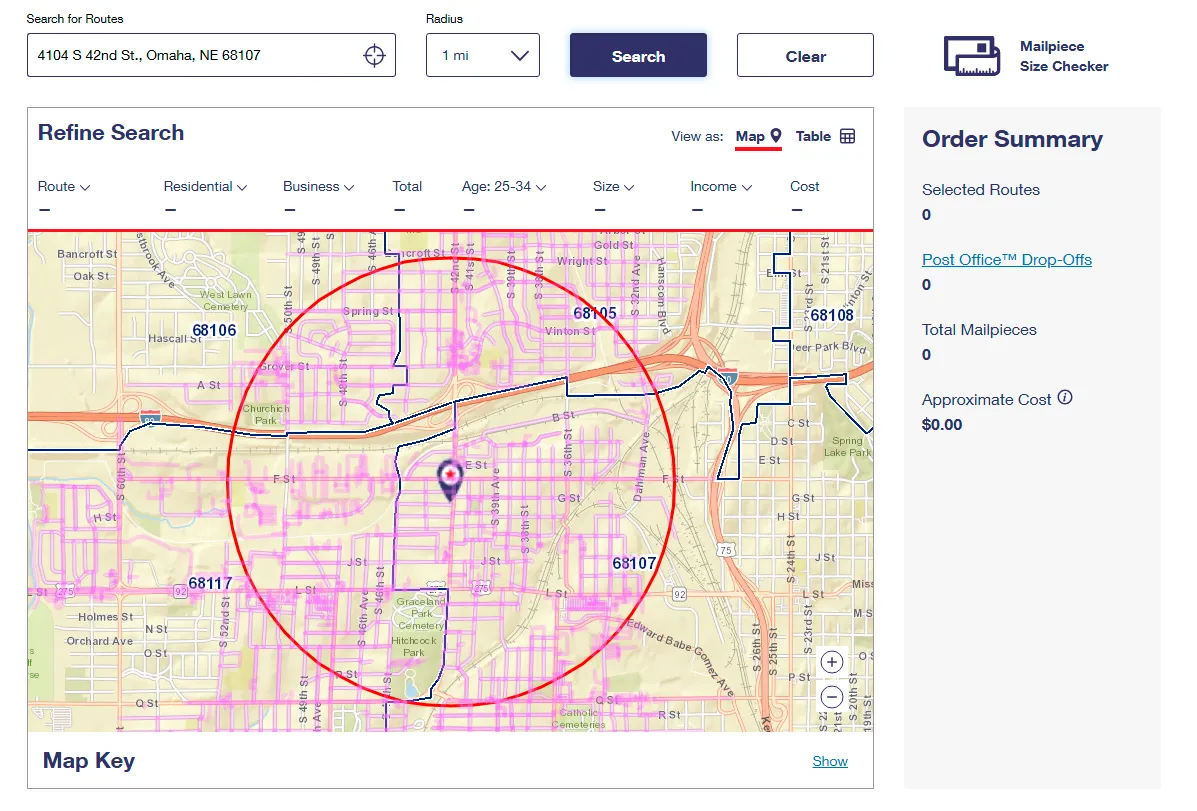Expand the Route filter

point(64,186)
